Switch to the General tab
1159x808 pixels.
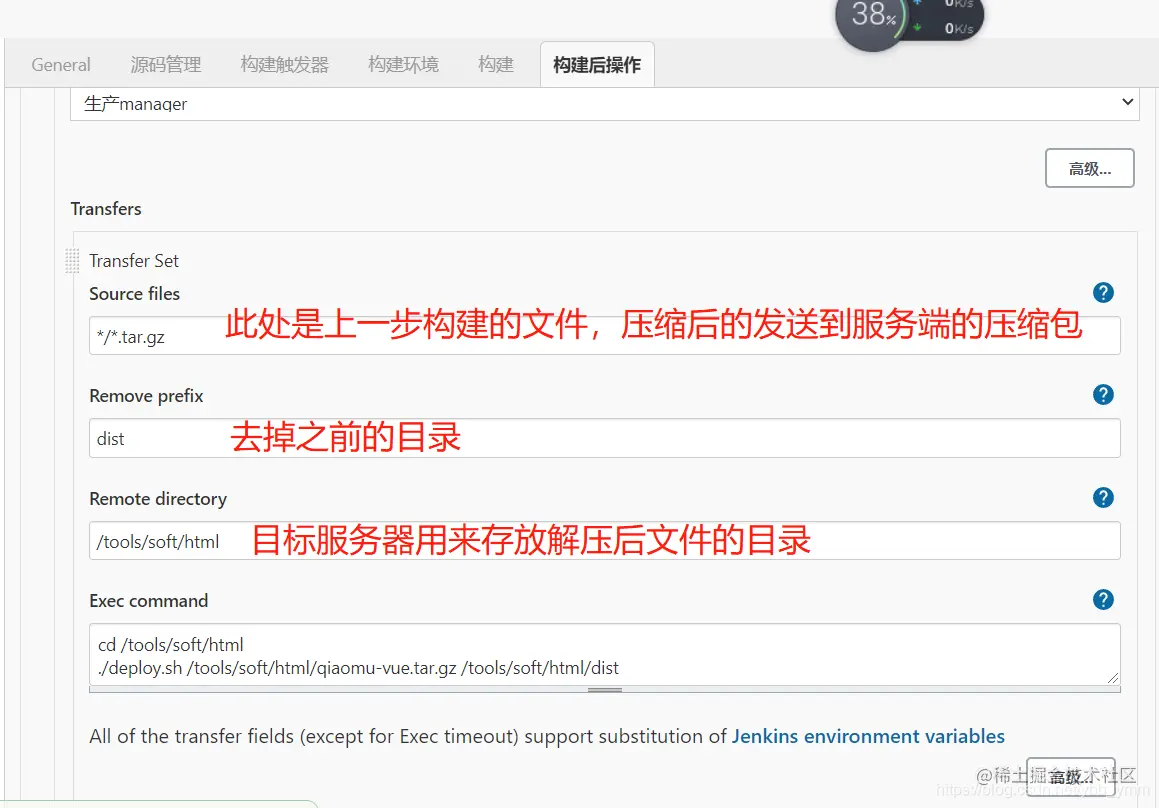61,65
